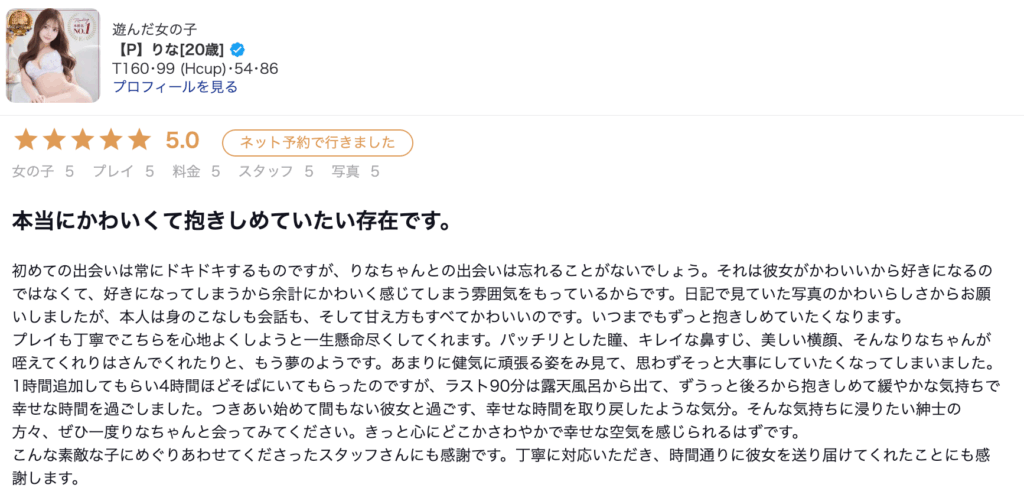Click the 5.0 overall rating score

click(182, 141)
